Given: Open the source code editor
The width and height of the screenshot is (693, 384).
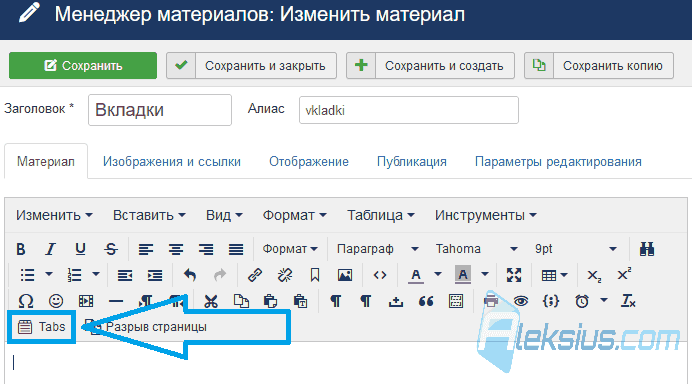Looking at the screenshot, I should tap(380, 275).
